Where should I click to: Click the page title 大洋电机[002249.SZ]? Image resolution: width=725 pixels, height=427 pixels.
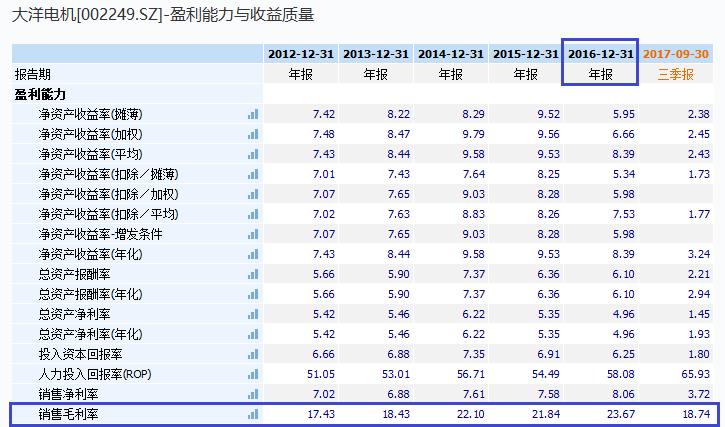pos(88,15)
